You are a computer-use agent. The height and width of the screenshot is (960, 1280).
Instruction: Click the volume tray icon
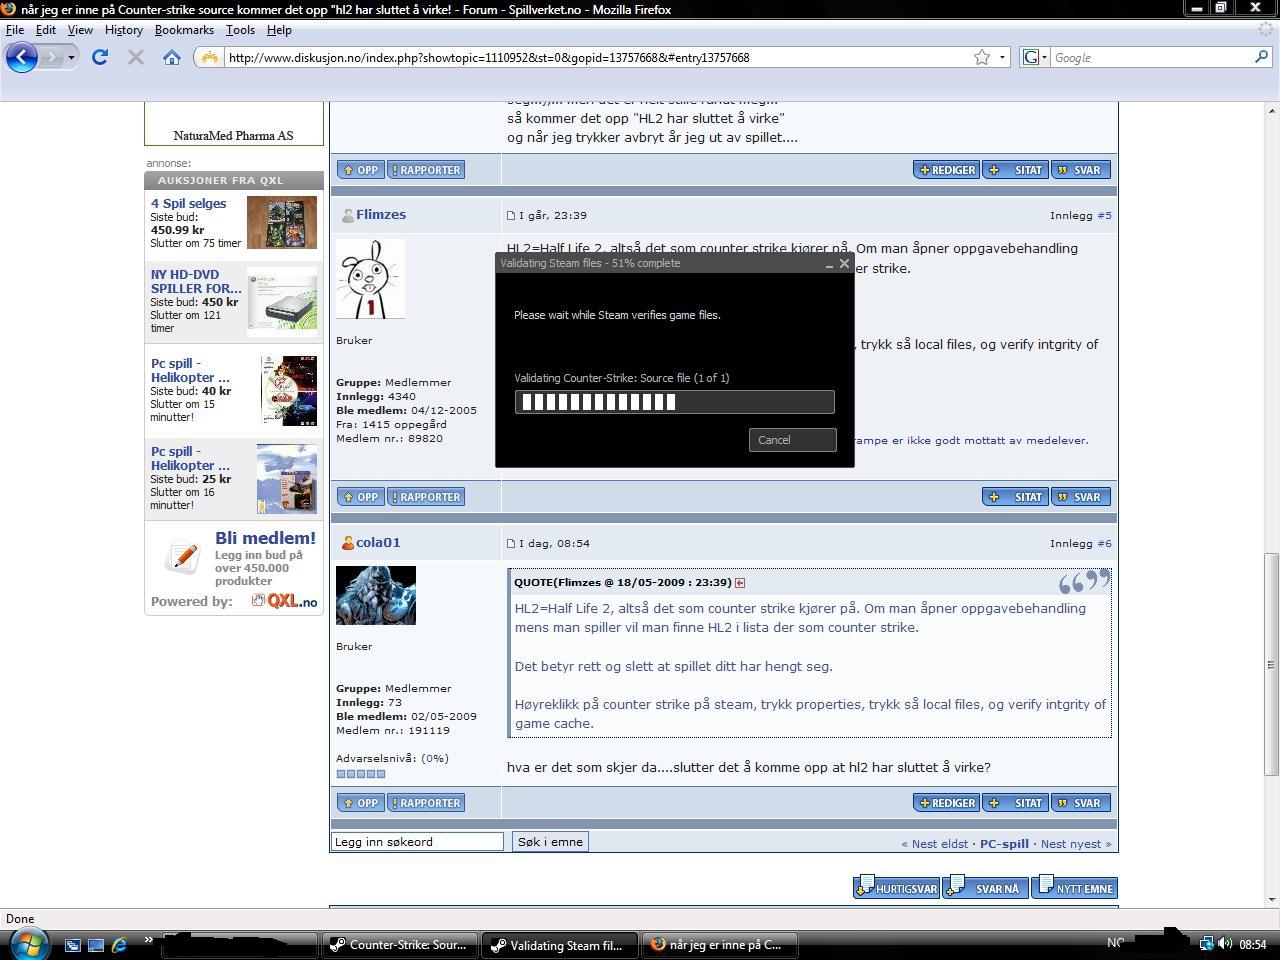[1225, 944]
